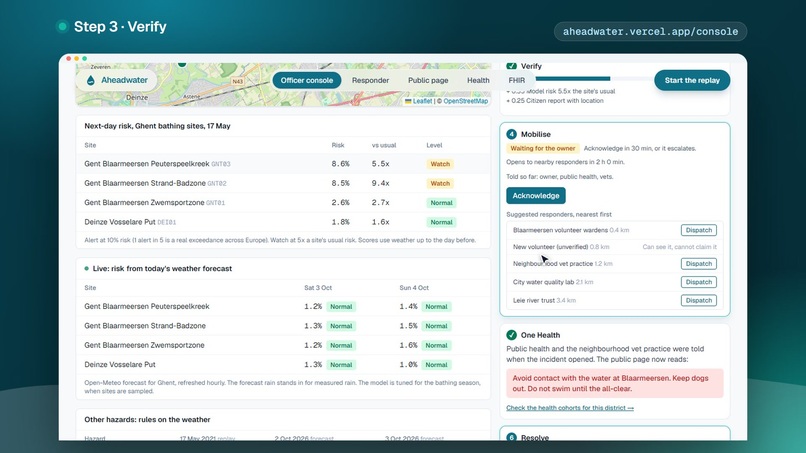The width and height of the screenshot is (806, 453).
Task: Open the OpenStreetMap attribution link
Action: 466,101
